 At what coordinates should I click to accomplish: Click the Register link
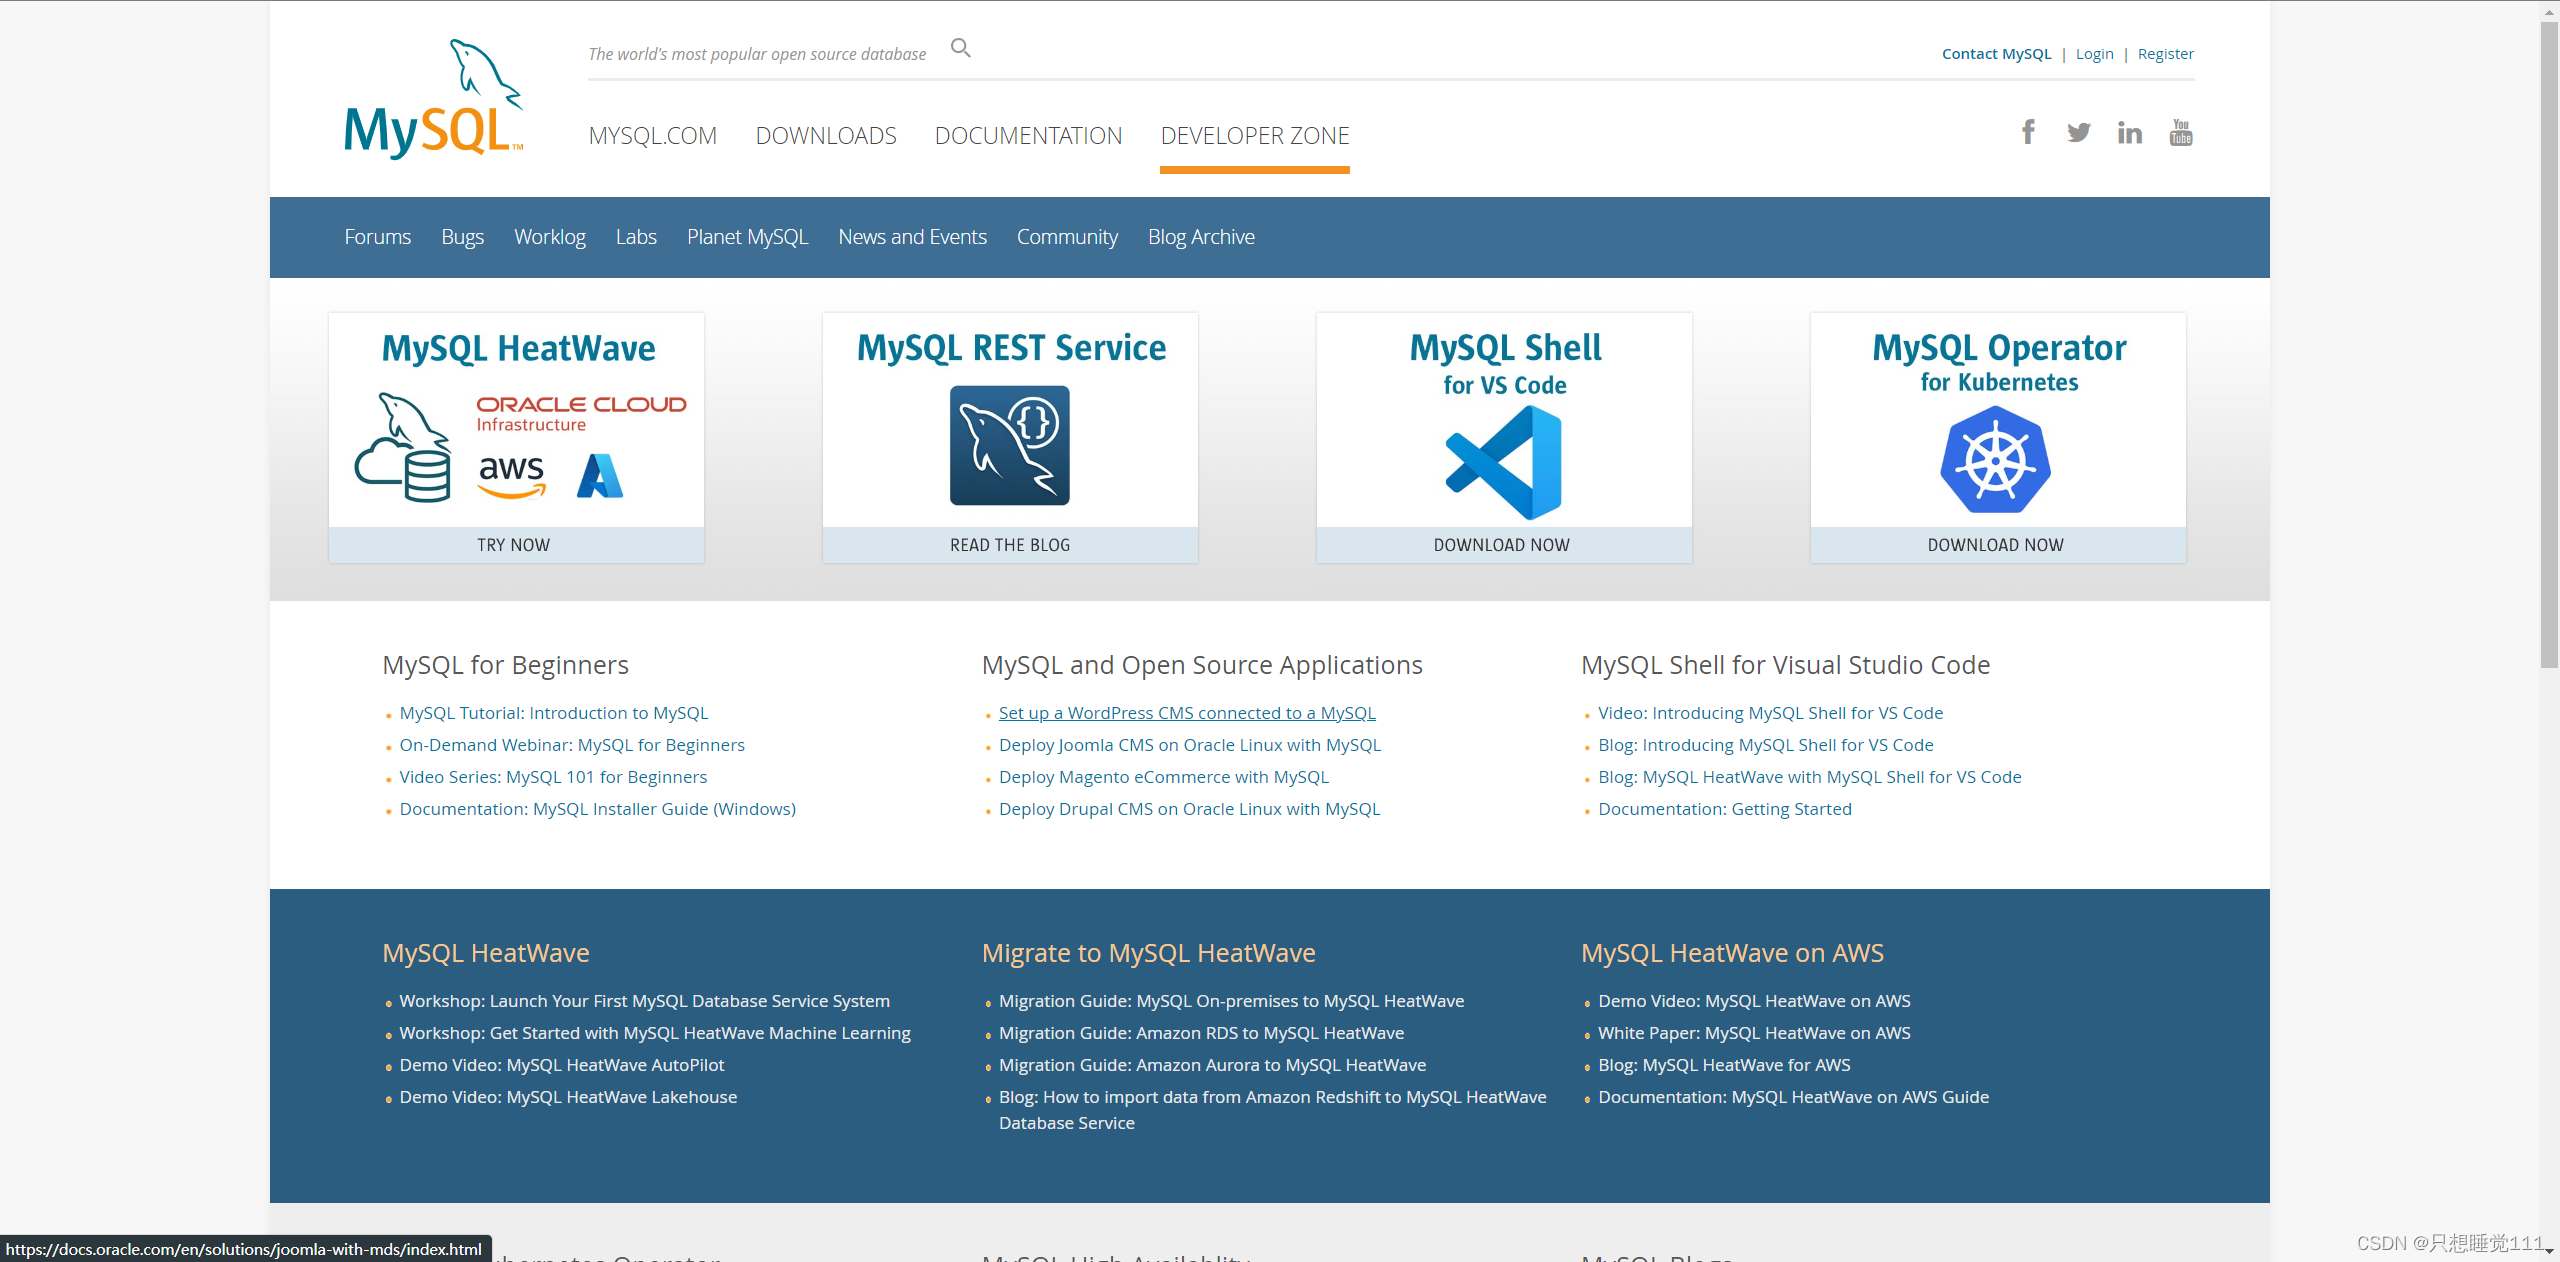(2165, 54)
